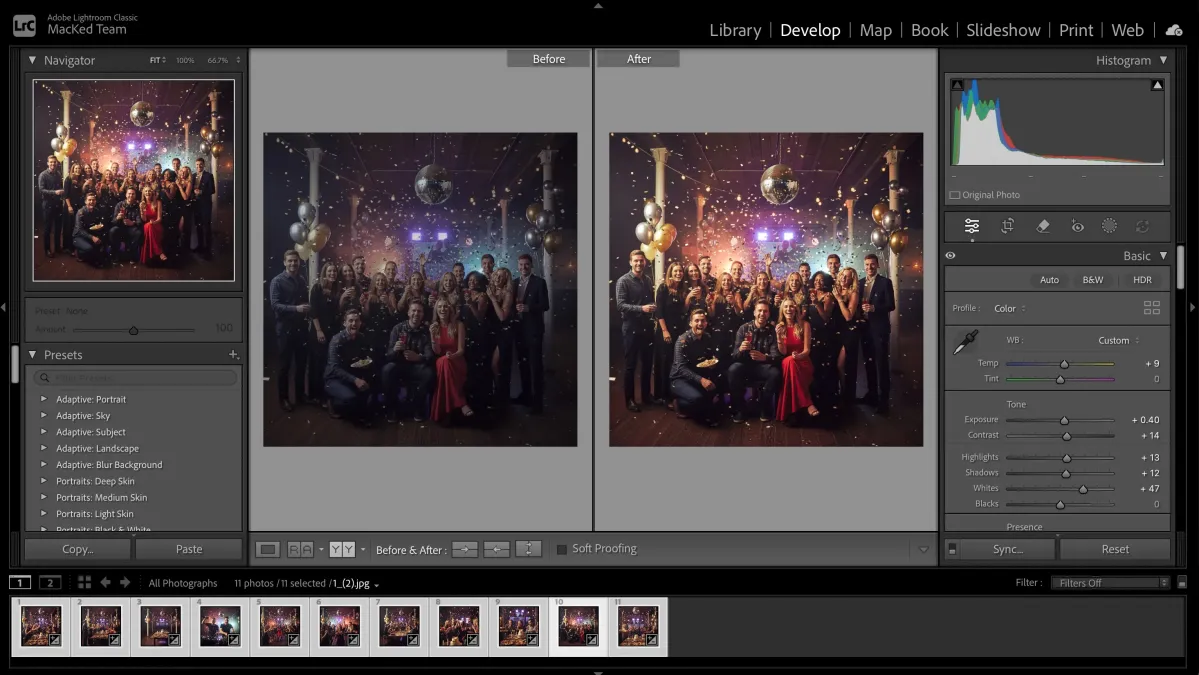
Task: Open the Filters Off dropdown
Action: pyautogui.click(x=1110, y=582)
